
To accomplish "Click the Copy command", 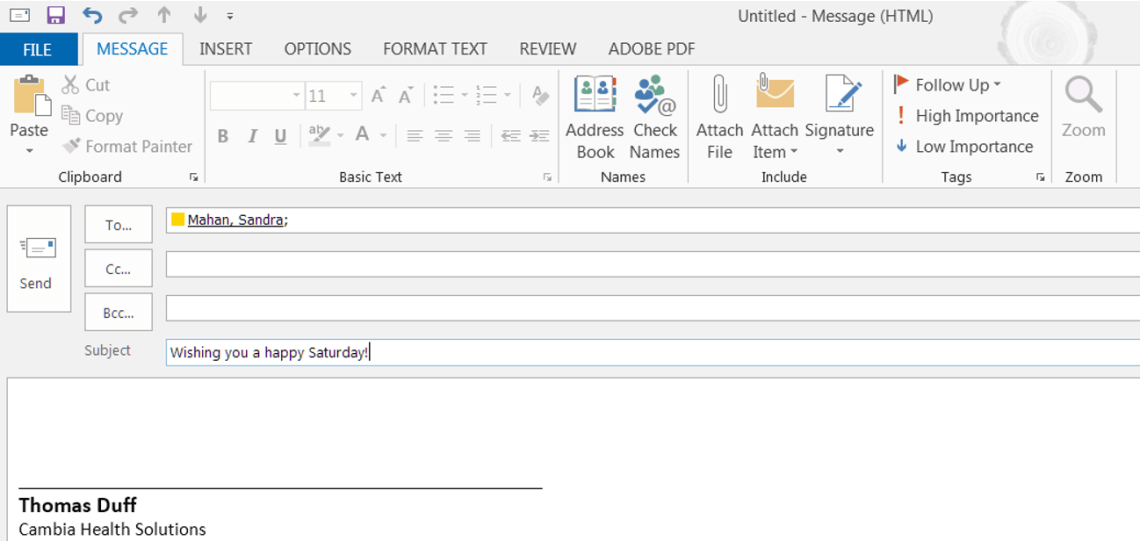I will coord(92,116).
